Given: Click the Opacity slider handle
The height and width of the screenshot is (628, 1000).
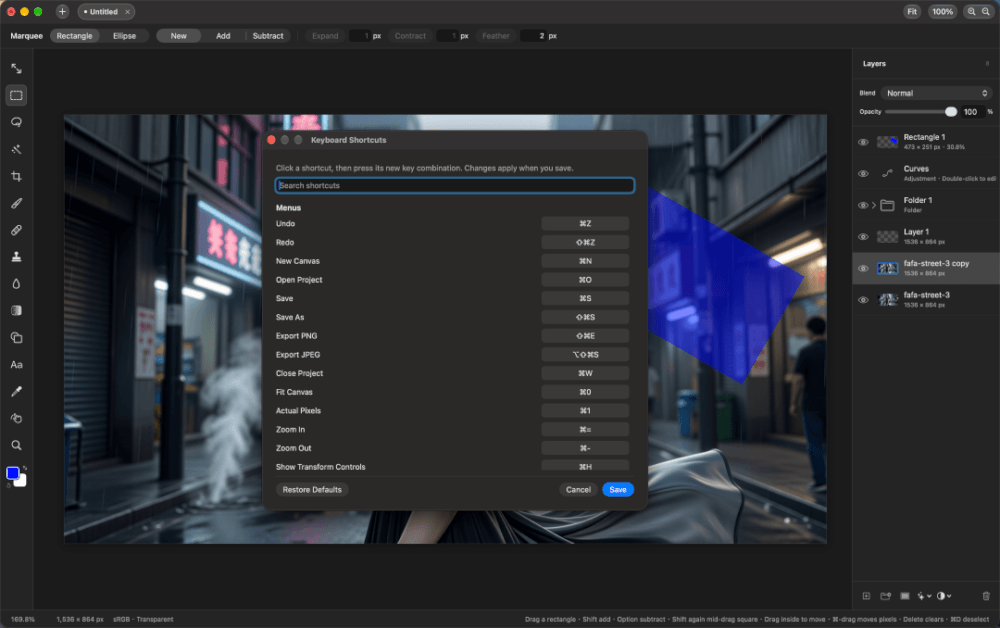Looking at the screenshot, I should click(x=951, y=112).
